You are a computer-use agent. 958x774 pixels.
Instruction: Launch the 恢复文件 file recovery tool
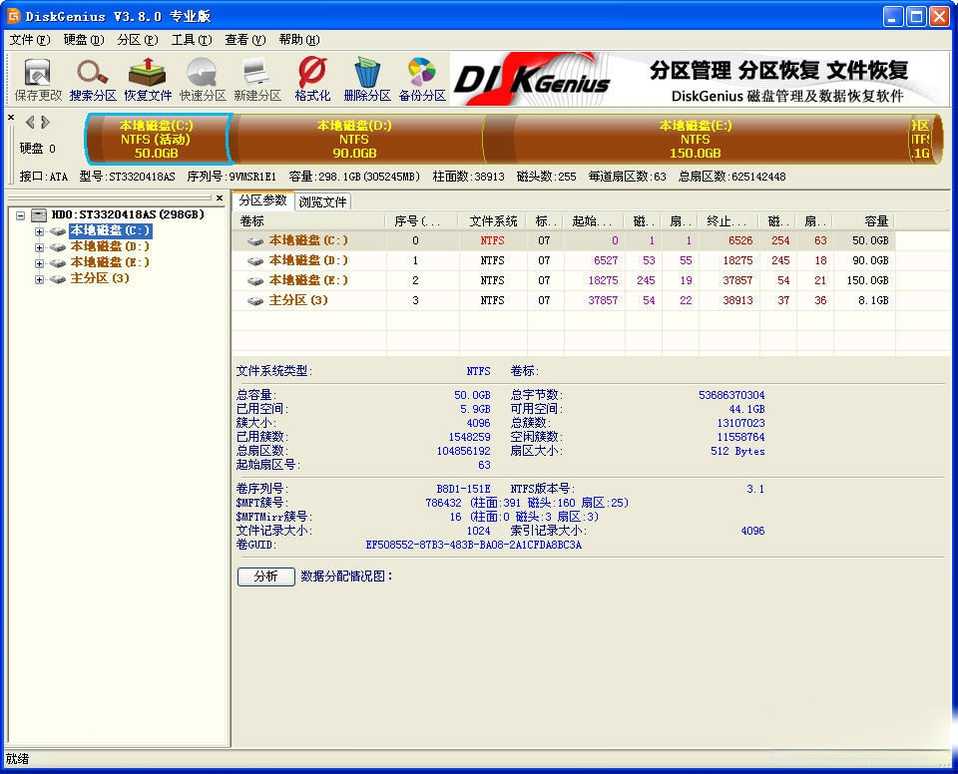click(x=148, y=79)
